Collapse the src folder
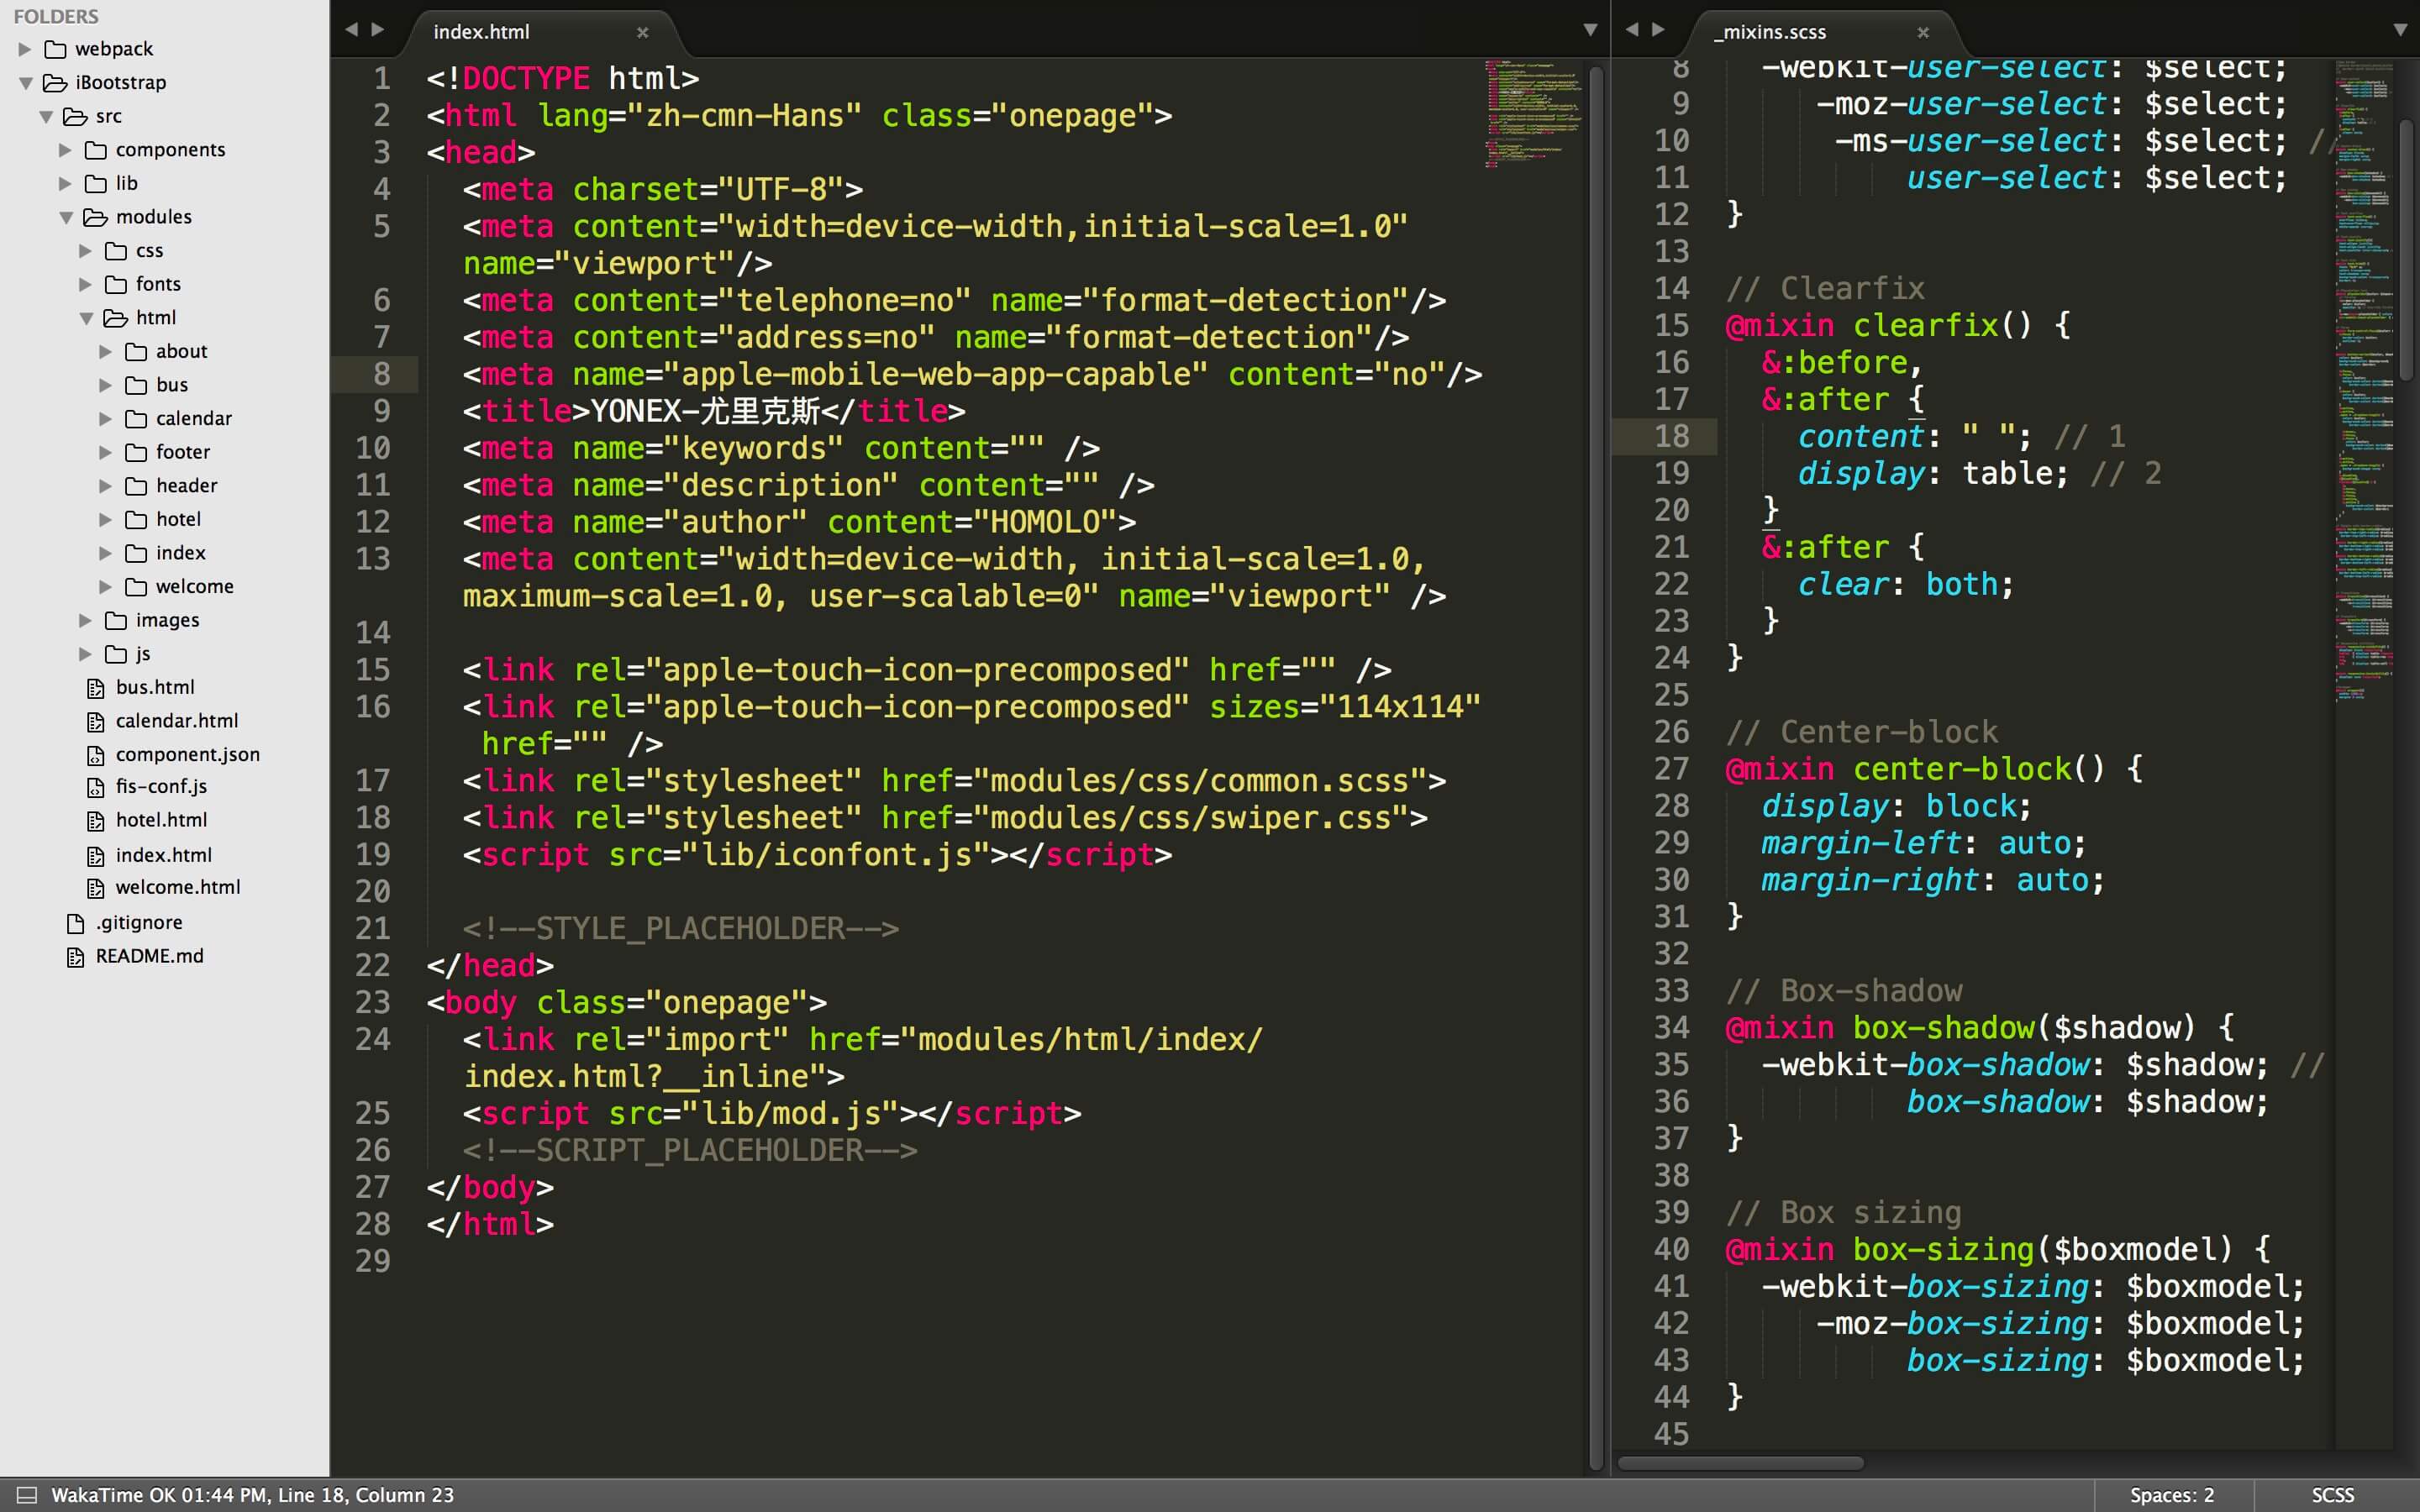 click(46, 117)
